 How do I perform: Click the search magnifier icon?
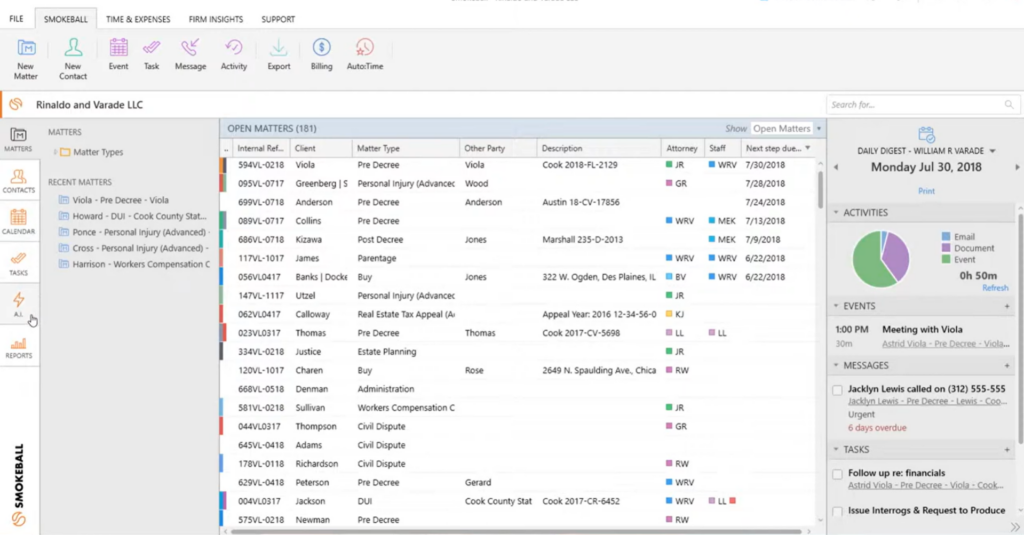coord(1009,105)
